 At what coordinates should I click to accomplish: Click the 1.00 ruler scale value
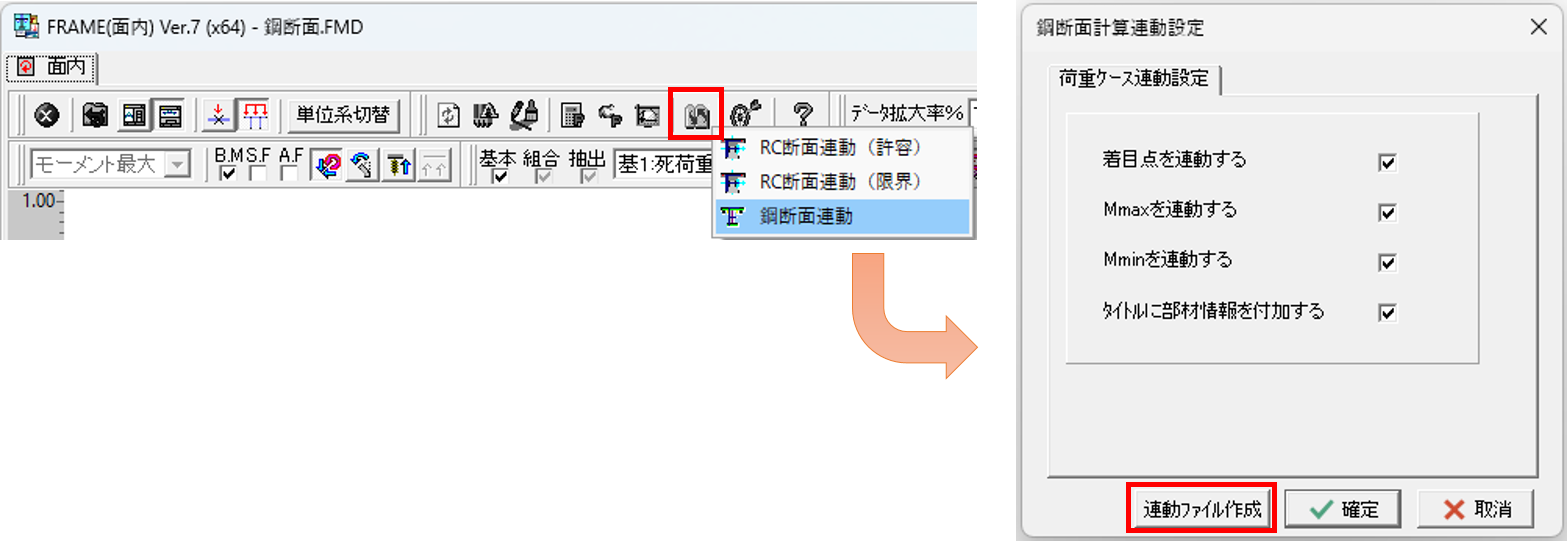[x=38, y=200]
